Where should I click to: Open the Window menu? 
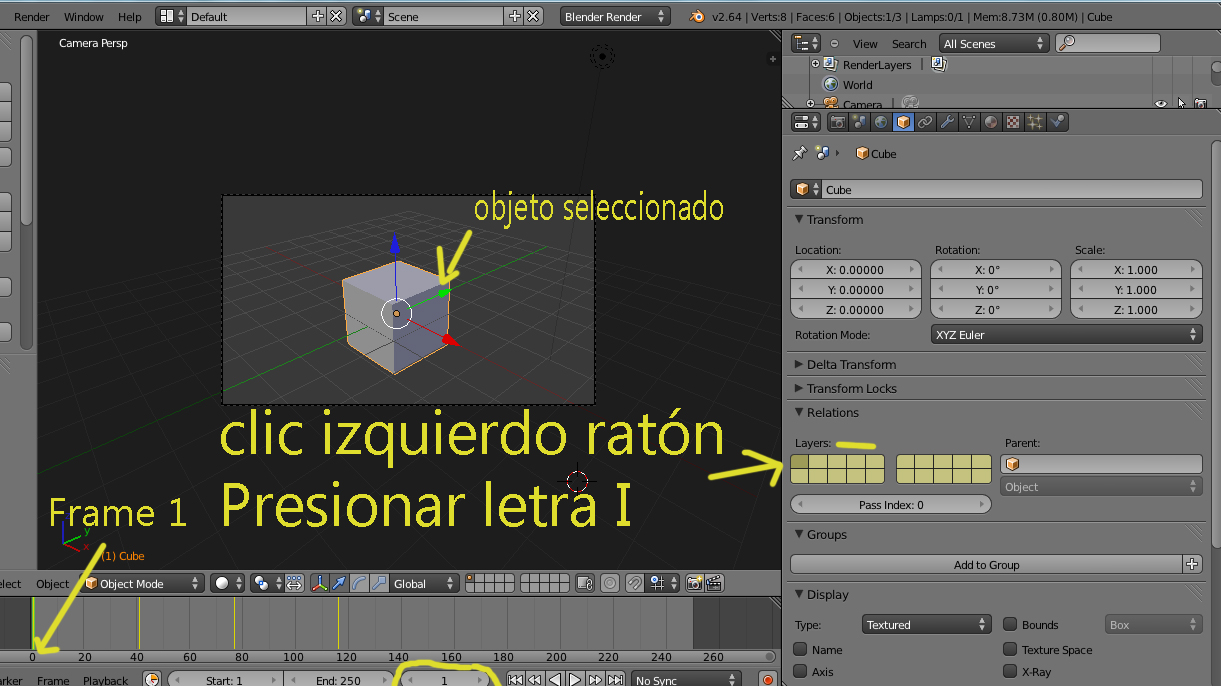(x=84, y=17)
